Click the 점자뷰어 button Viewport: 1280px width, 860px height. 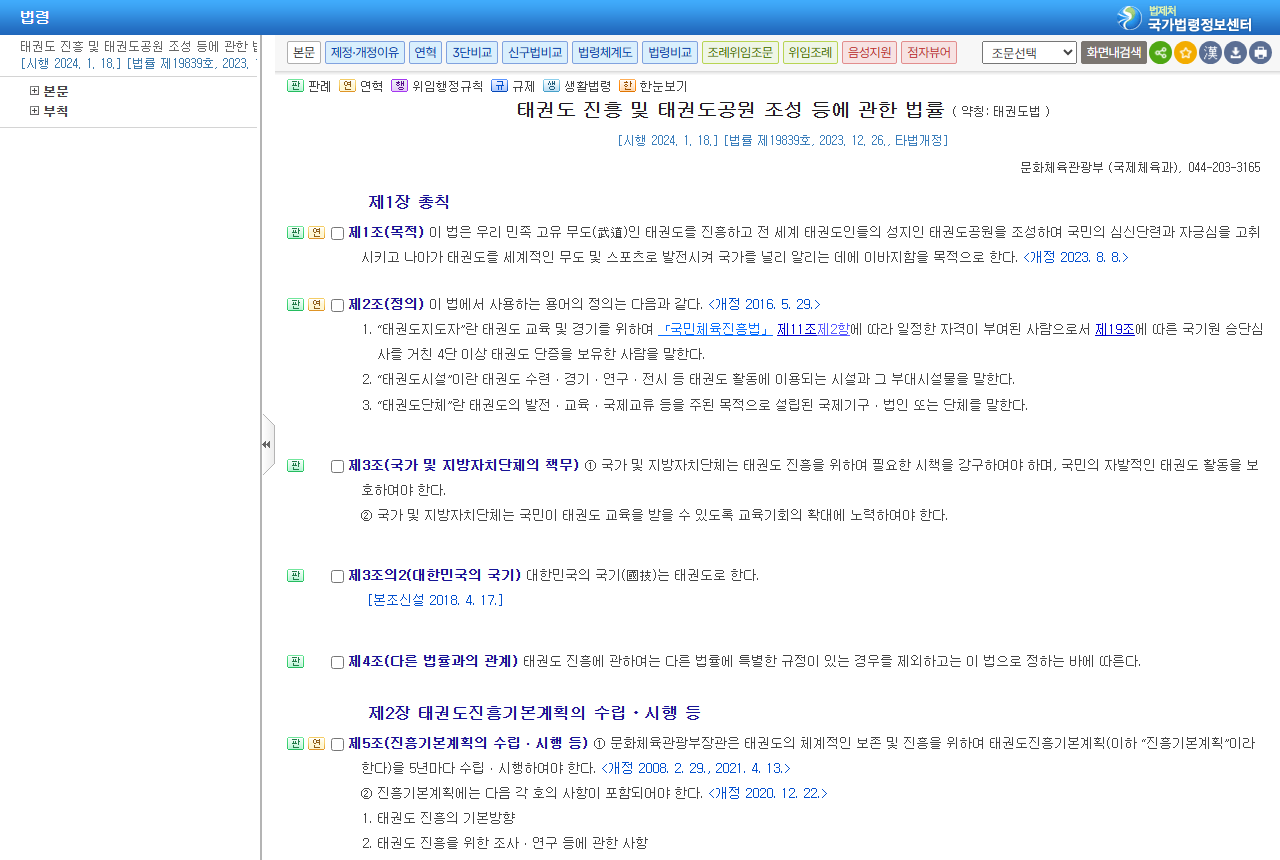929,52
